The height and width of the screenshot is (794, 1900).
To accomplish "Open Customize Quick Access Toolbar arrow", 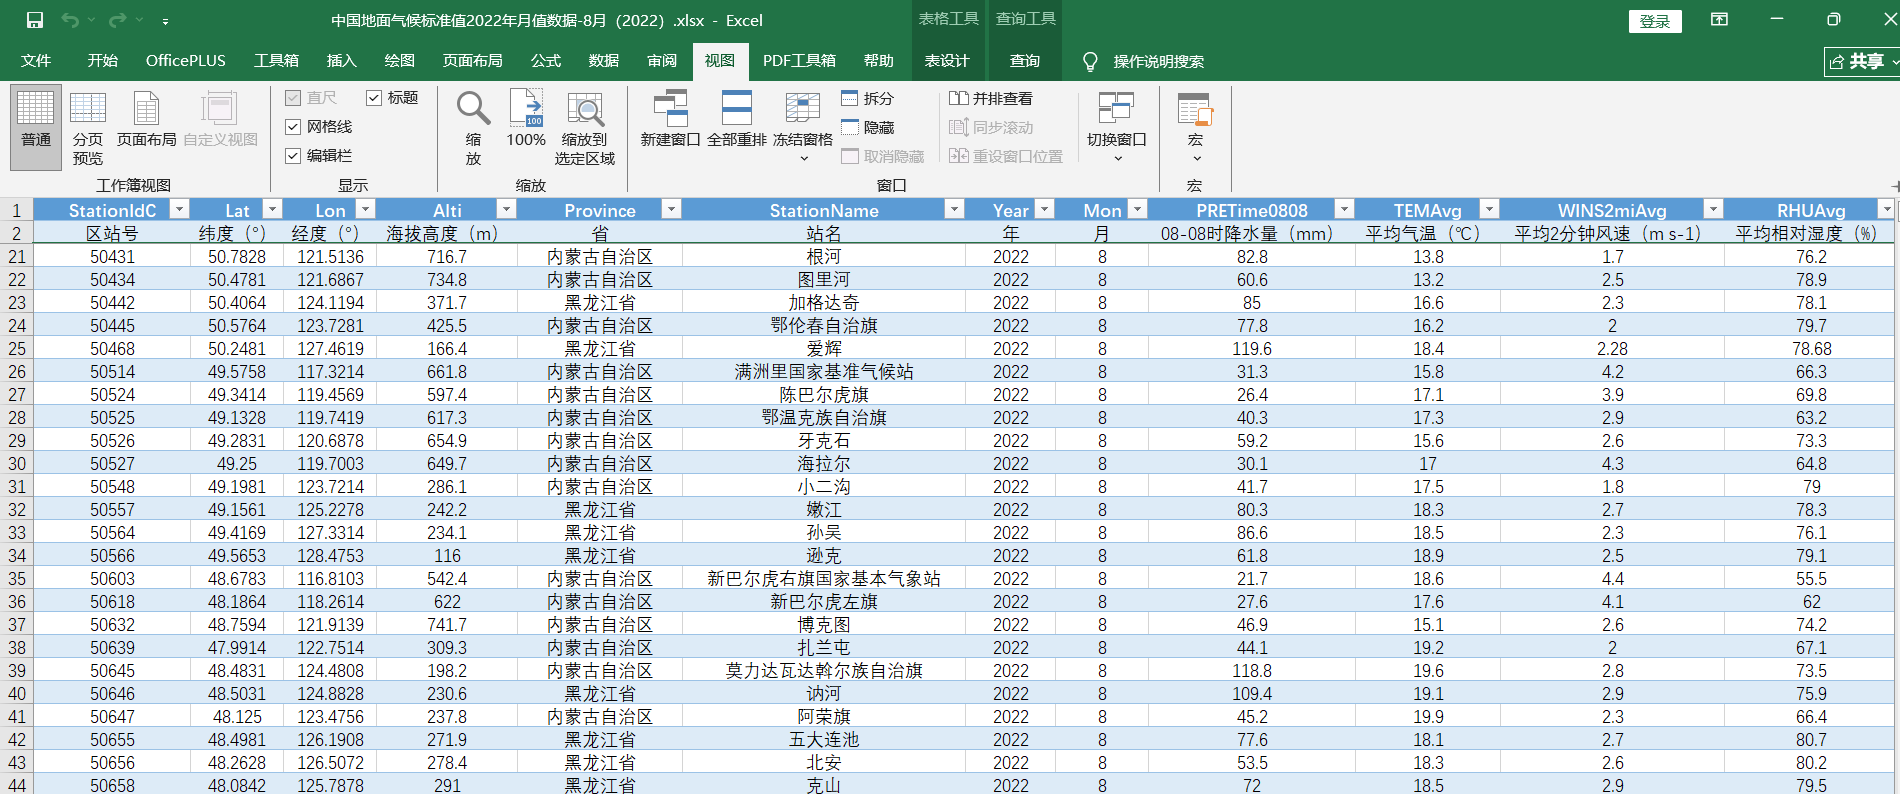I will (x=165, y=21).
